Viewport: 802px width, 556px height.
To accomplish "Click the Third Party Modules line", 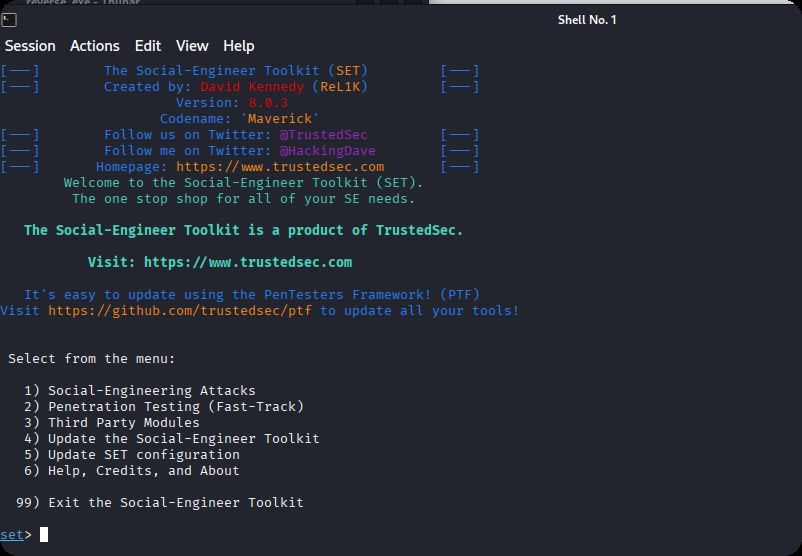I will [x=123, y=423].
